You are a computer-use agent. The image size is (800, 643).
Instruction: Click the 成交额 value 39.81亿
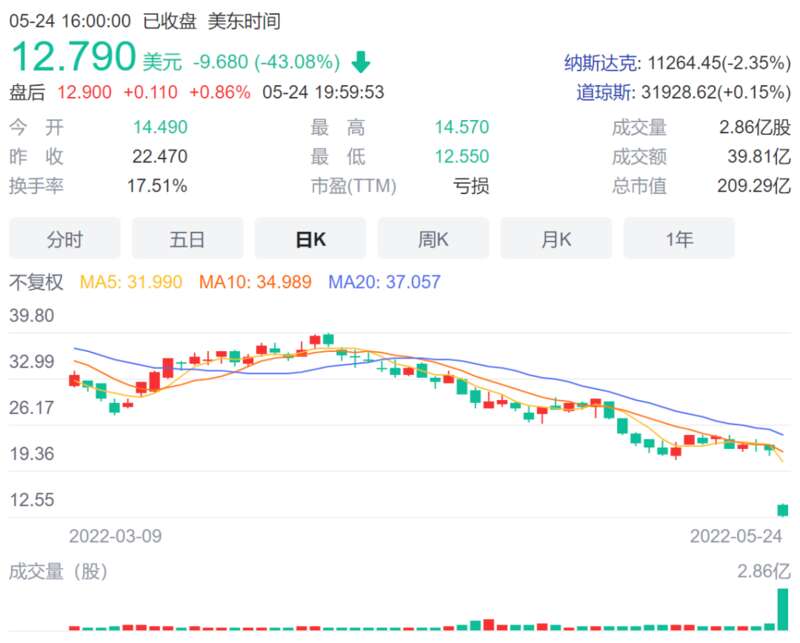(x=759, y=156)
